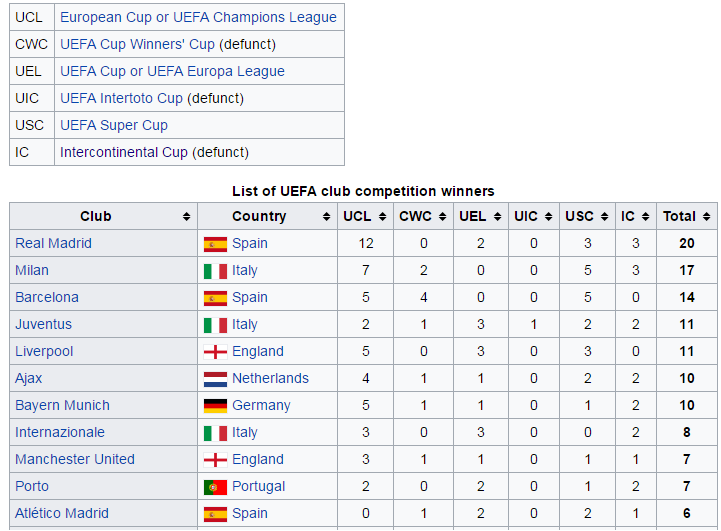
Task: Open European Cup or UEFA Champions League link
Action: tap(198, 17)
